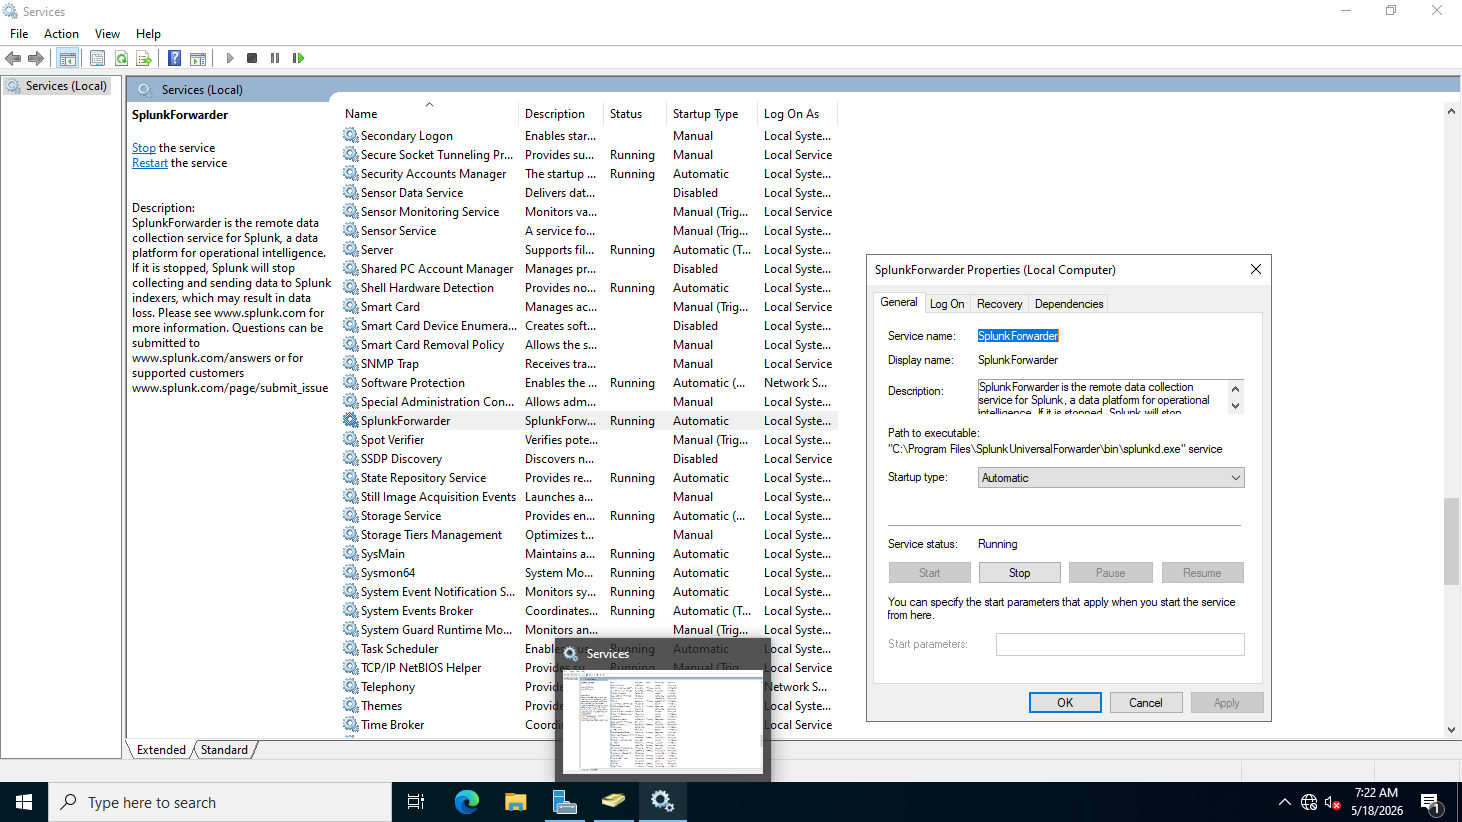
Task: Sort by Log On As column header
Action: click(x=797, y=114)
